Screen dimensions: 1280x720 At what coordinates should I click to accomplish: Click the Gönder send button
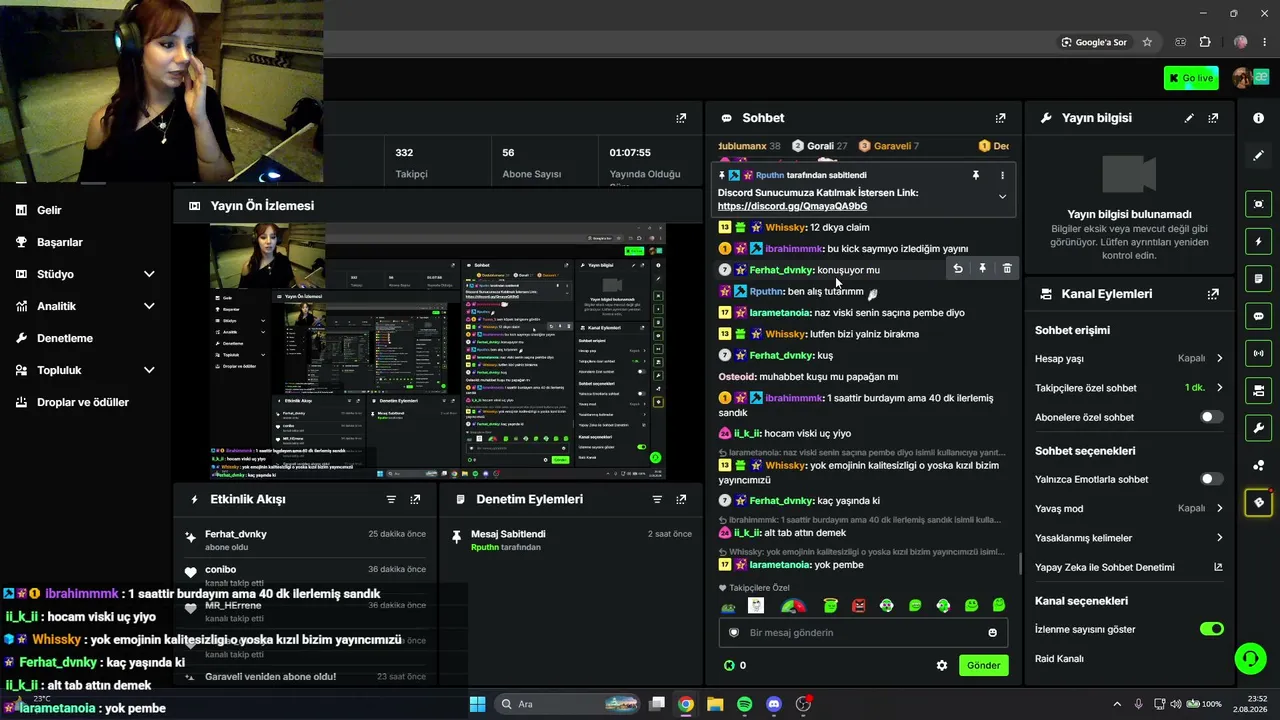983,665
